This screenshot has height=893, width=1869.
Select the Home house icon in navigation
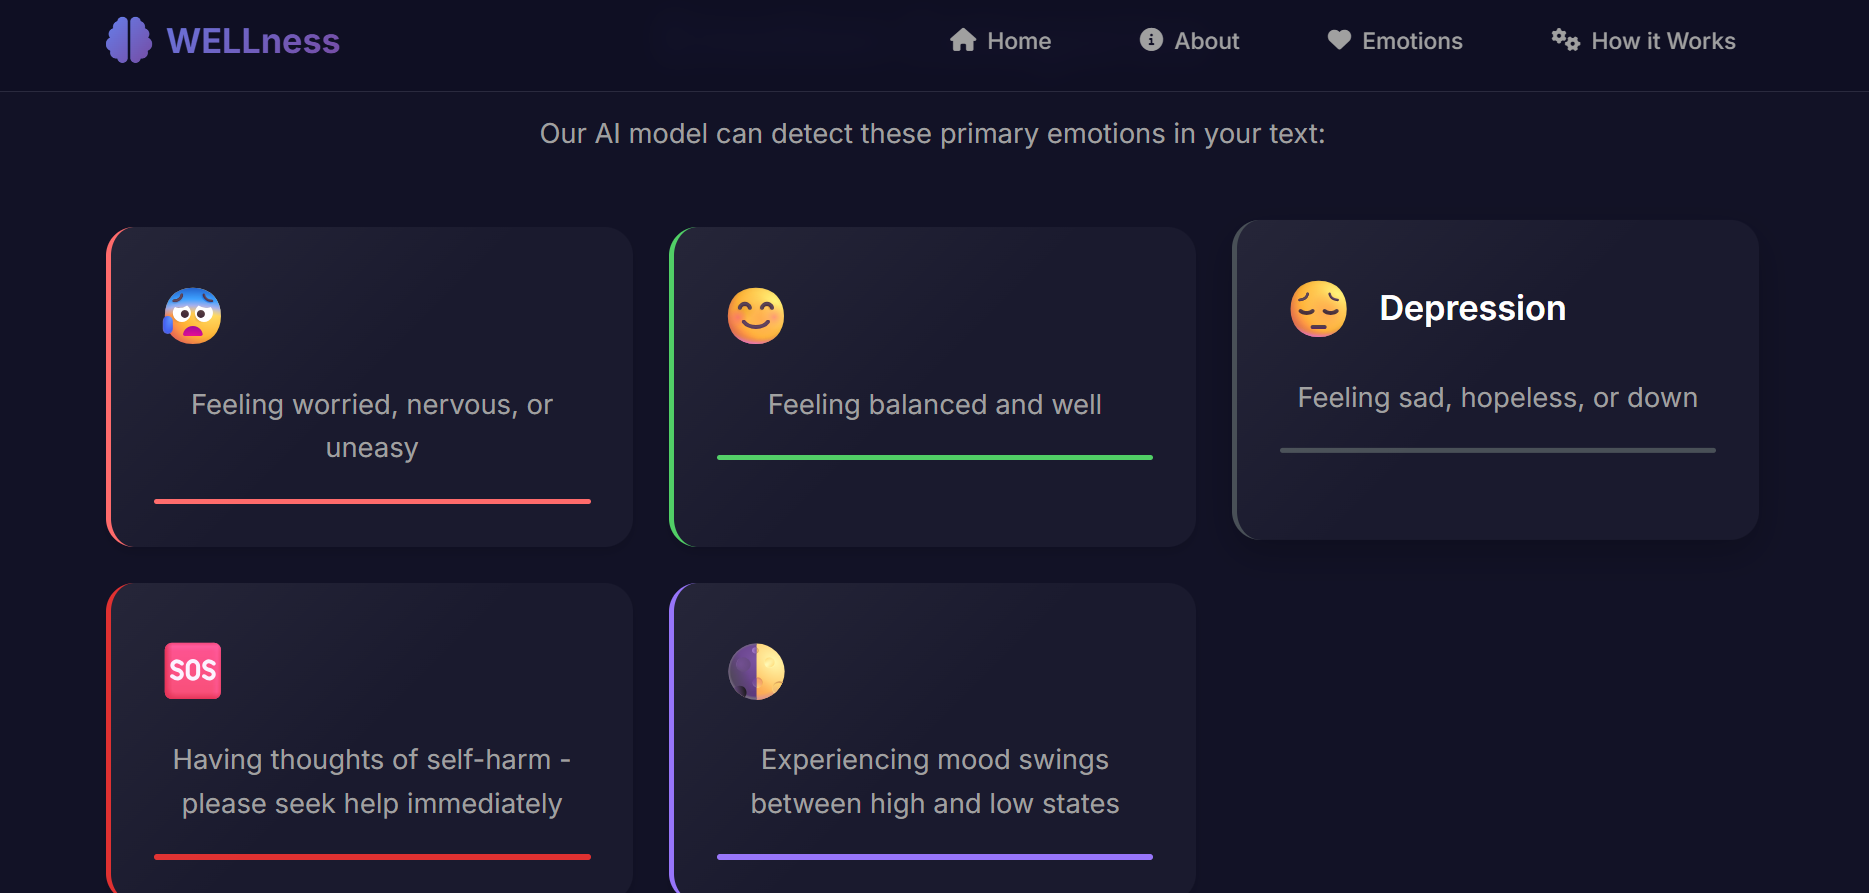point(961,40)
